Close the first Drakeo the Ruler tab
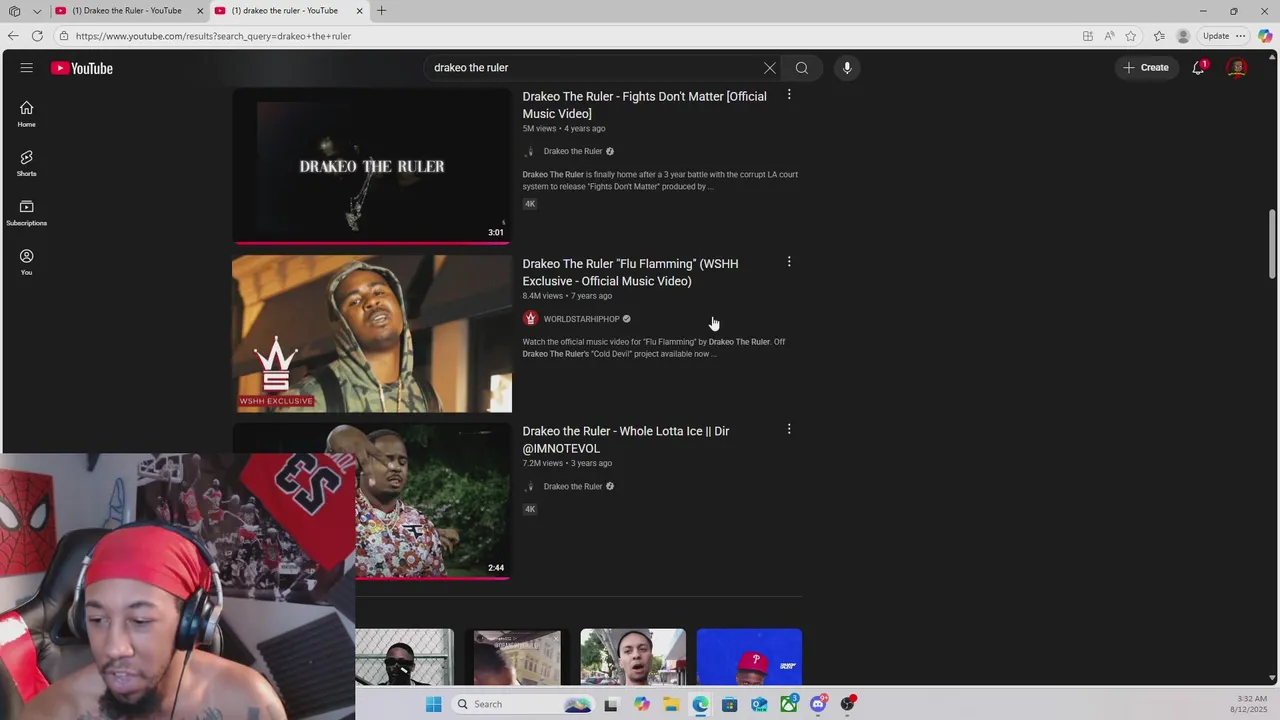 [200, 11]
